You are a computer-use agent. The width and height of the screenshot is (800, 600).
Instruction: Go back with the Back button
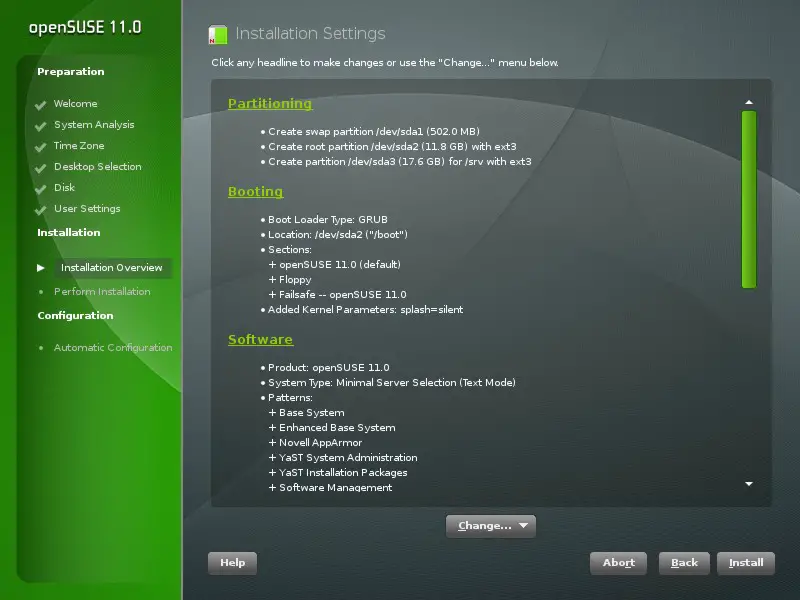point(684,563)
